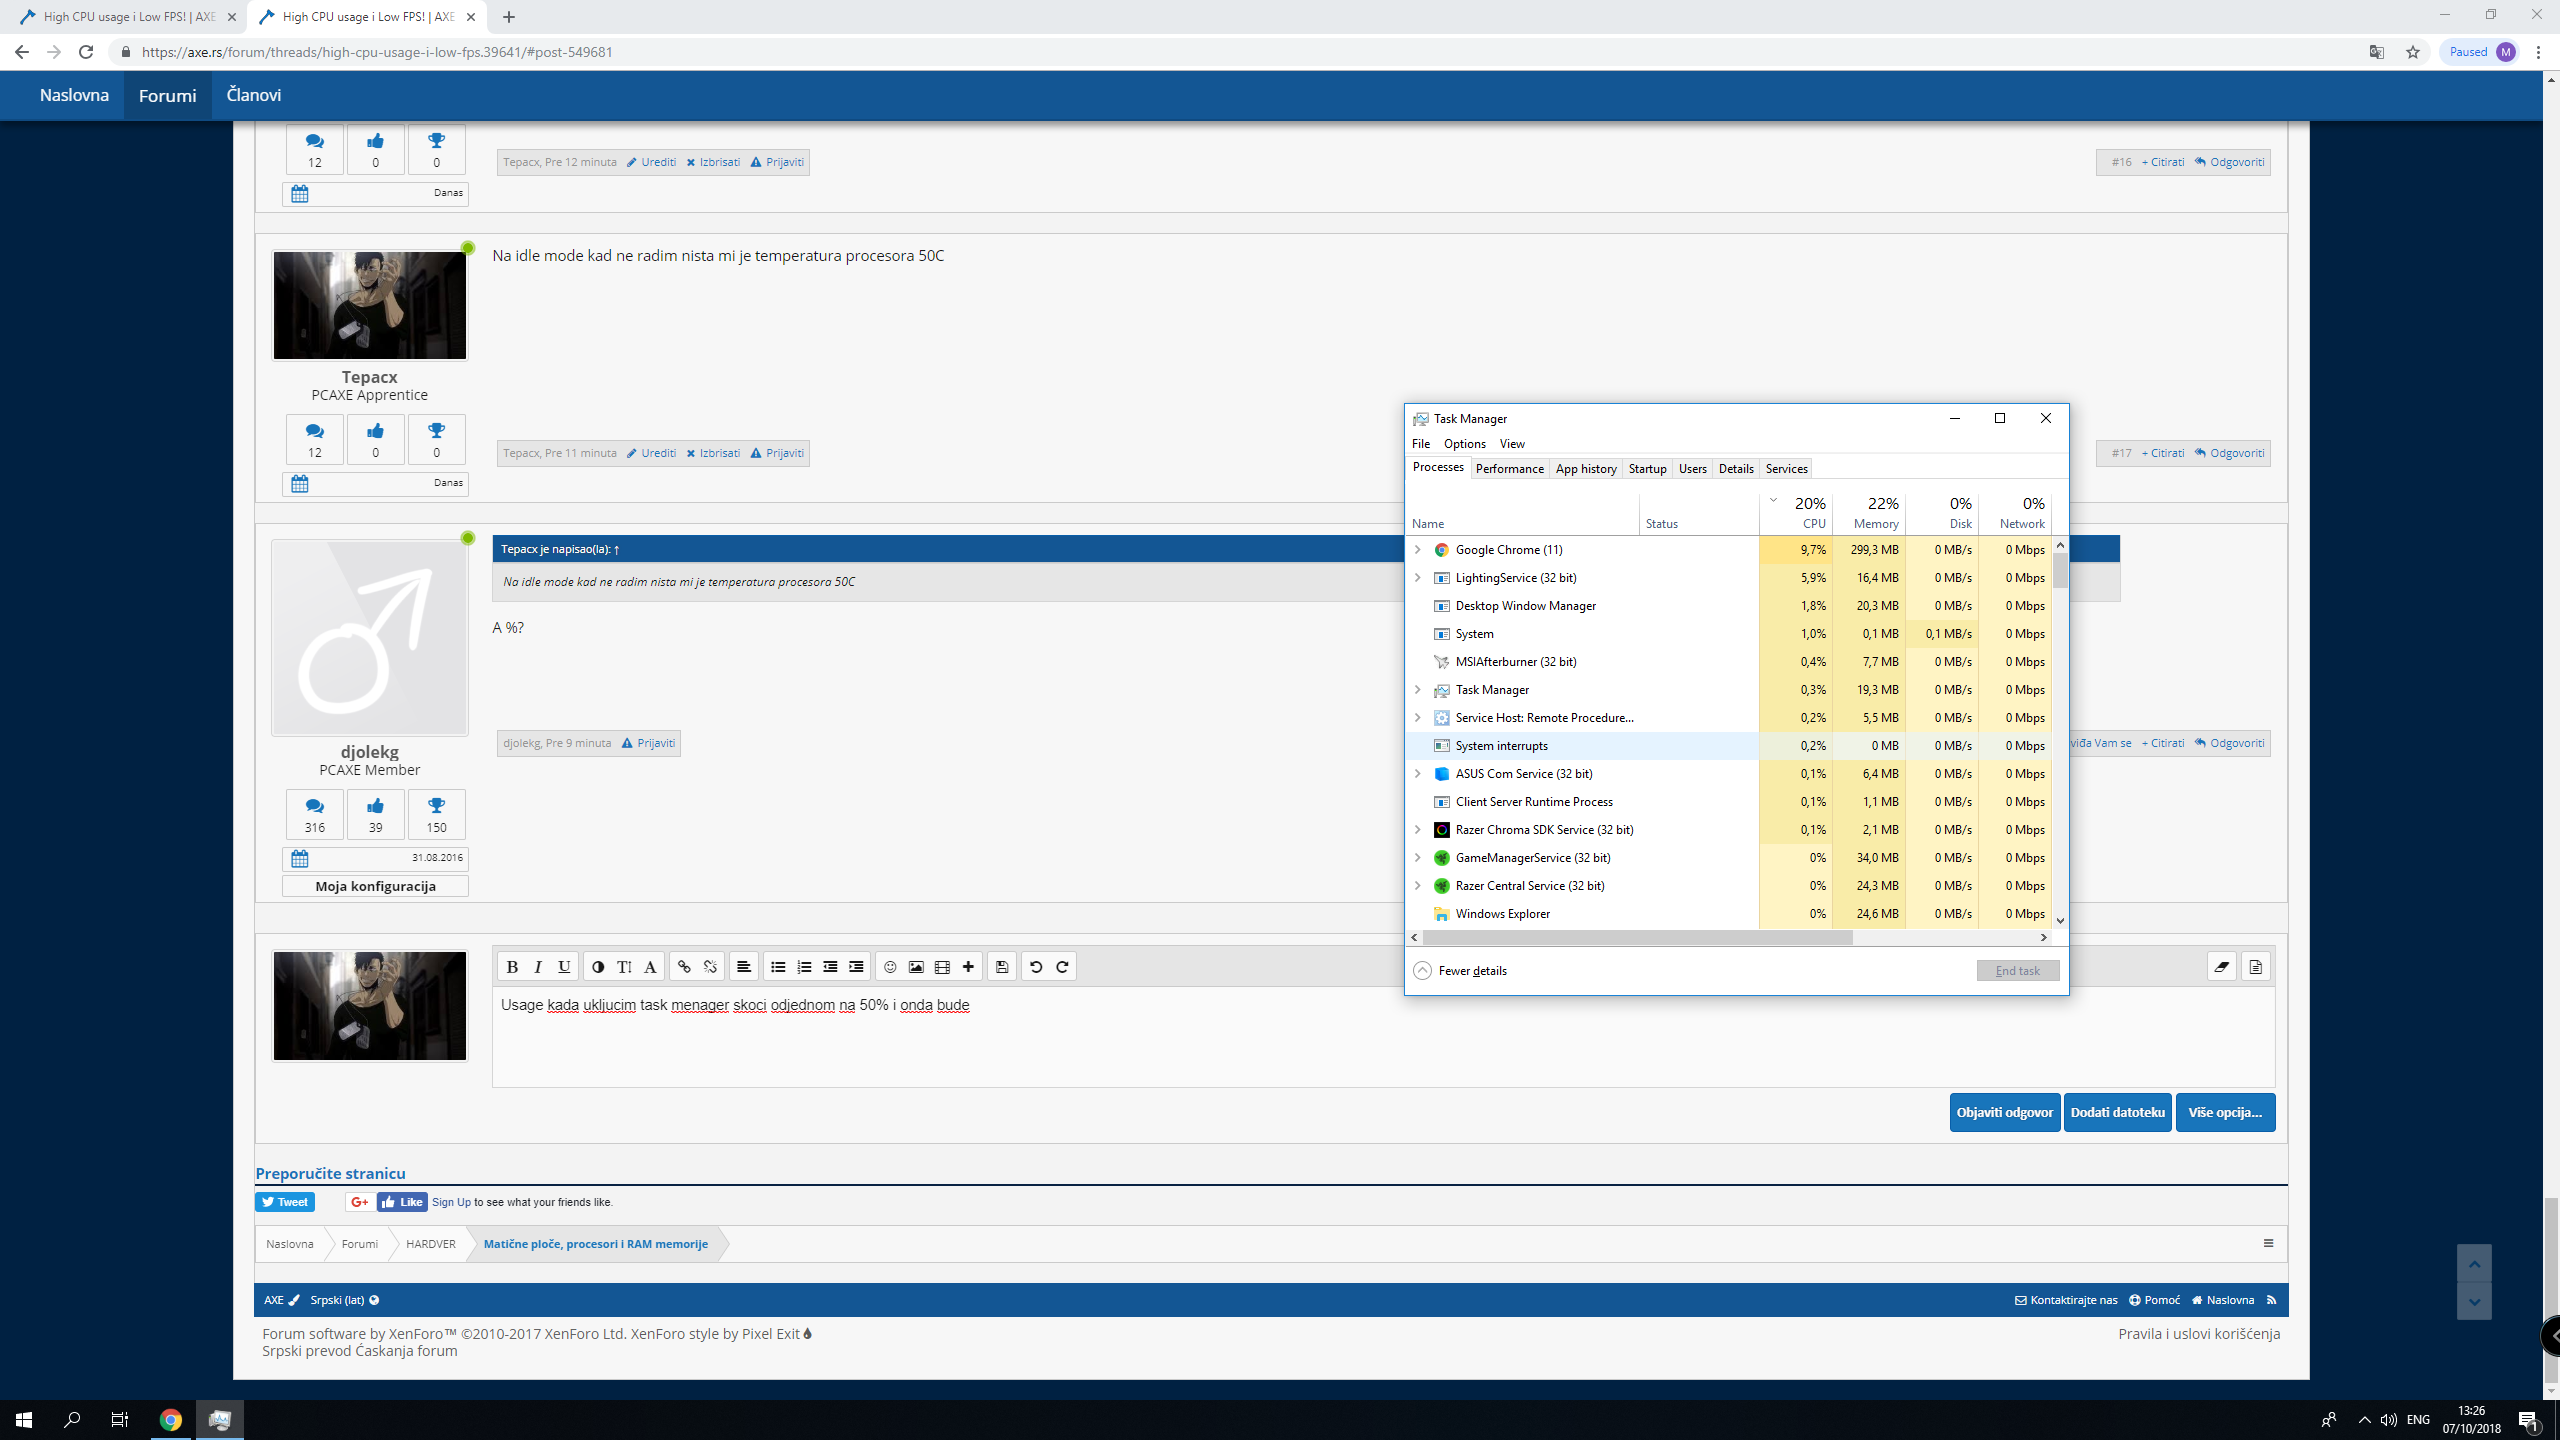
Task: Click Izbrisati on post #16
Action: click(x=713, y=162)
